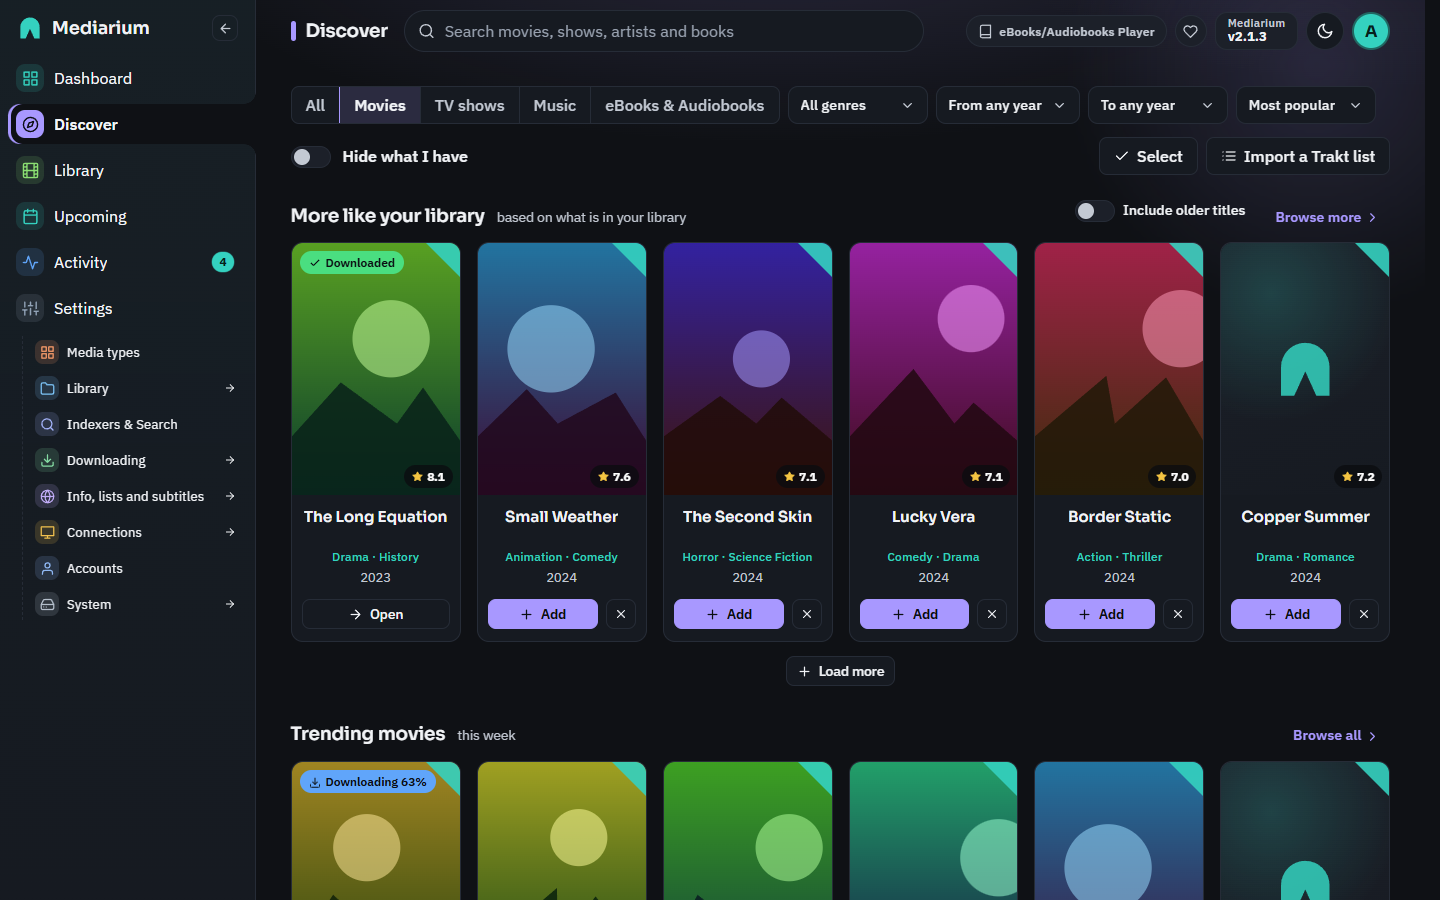Image resolution: width=1440 pixels, height=900 pixels.
Task: Follow the Browse more link
Action: coord(1326,217)
